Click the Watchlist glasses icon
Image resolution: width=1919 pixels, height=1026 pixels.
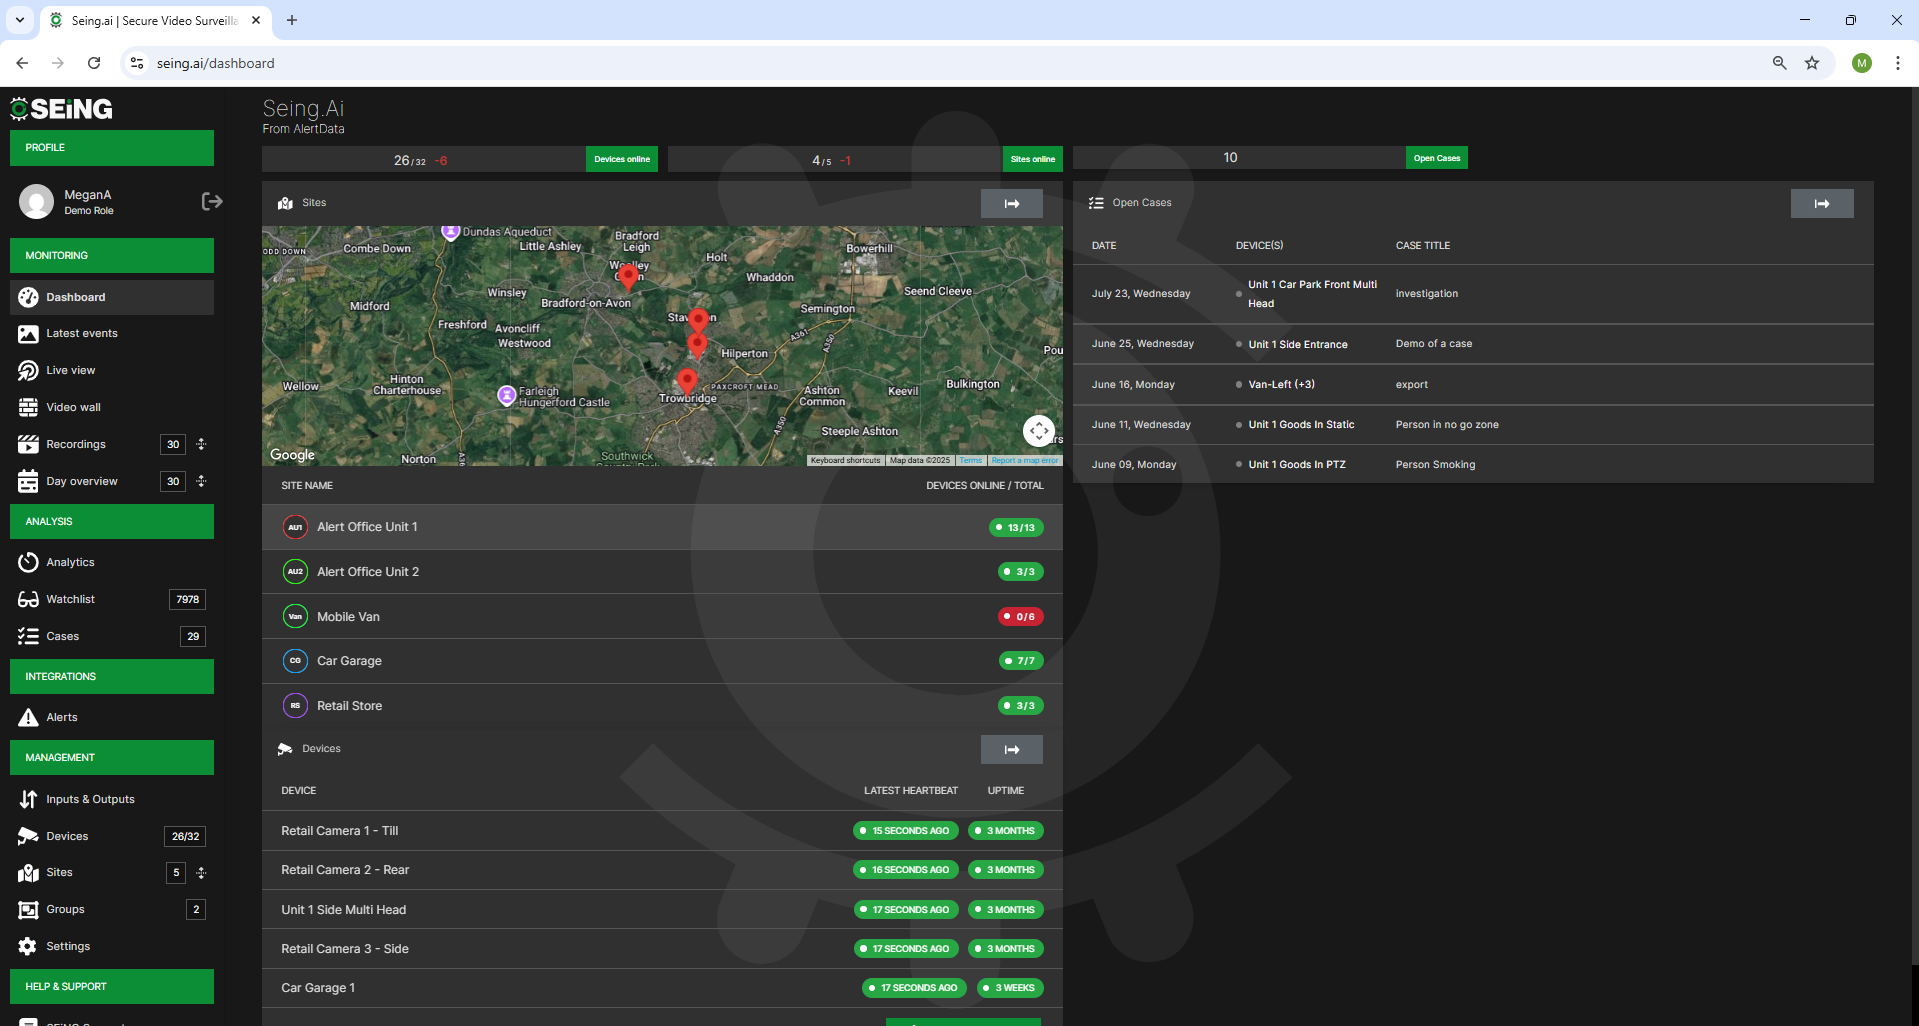tap(30, 599)
